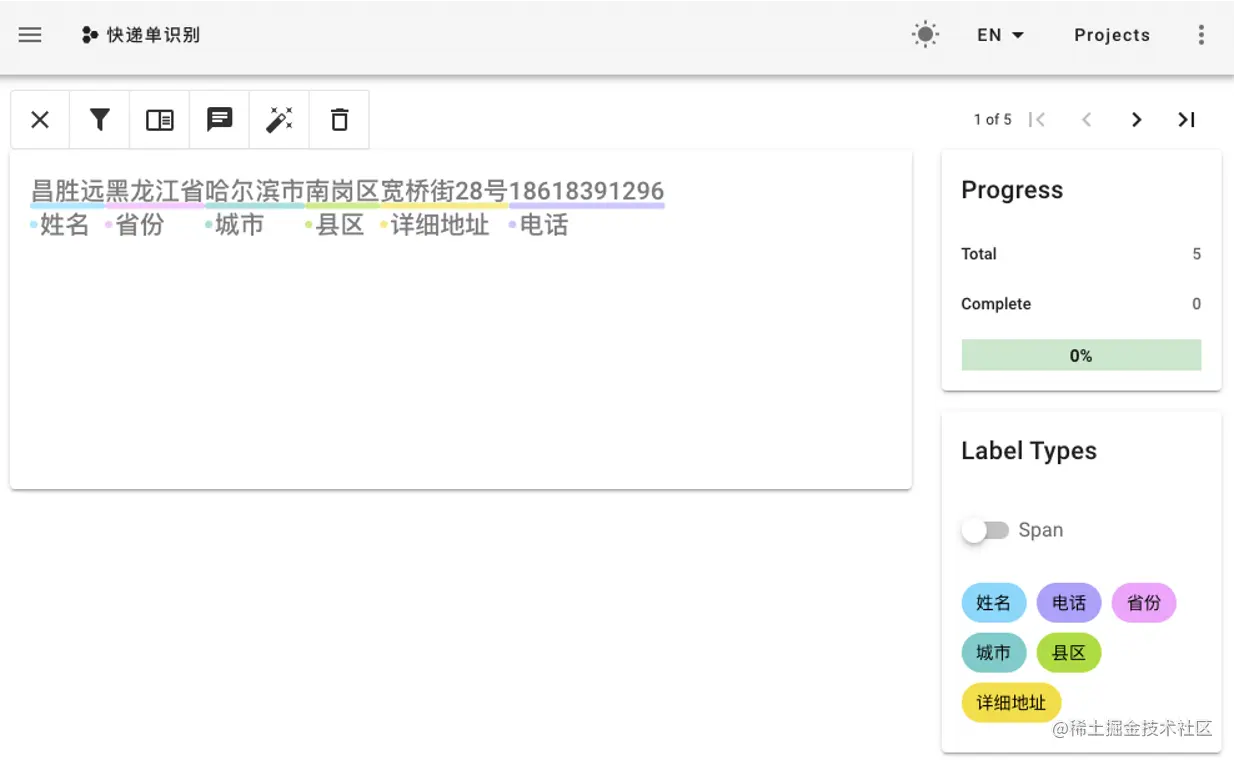Click the X mark-unapproved button
This screenshot has height=760, width=1234.
[40, 120]
